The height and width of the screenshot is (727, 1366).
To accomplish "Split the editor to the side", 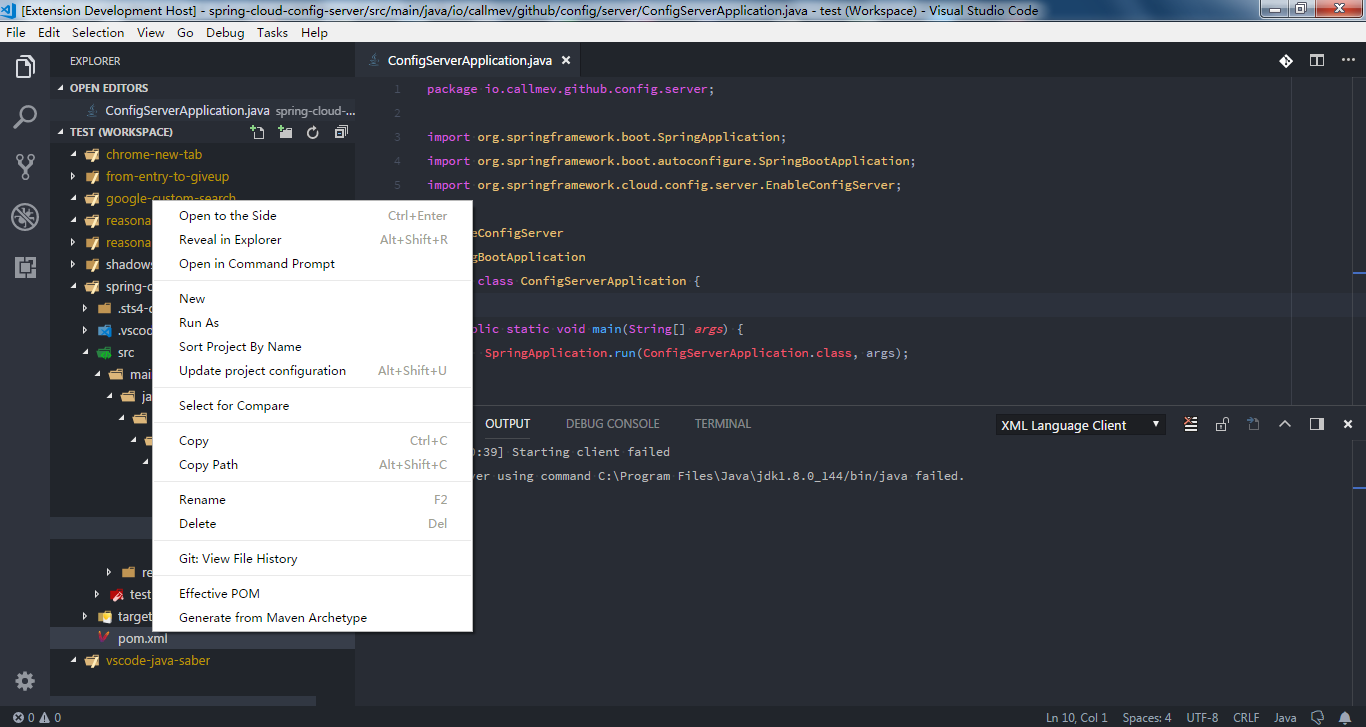I will (1317, 61).
